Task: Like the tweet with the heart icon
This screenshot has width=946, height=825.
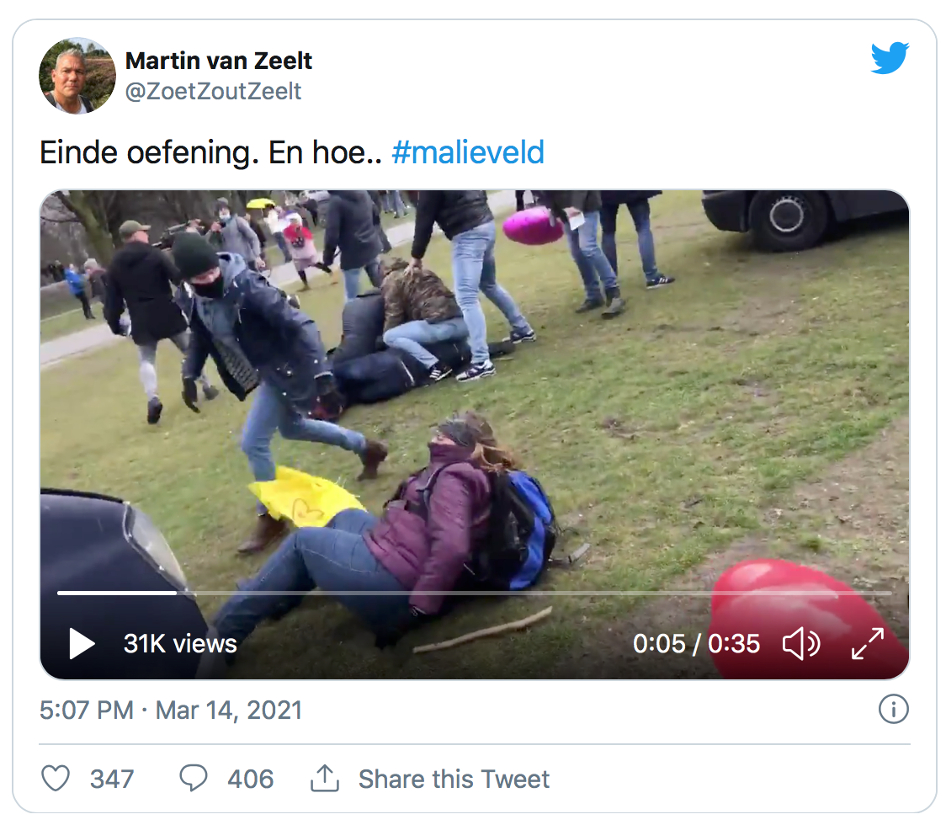Action: 56,779
